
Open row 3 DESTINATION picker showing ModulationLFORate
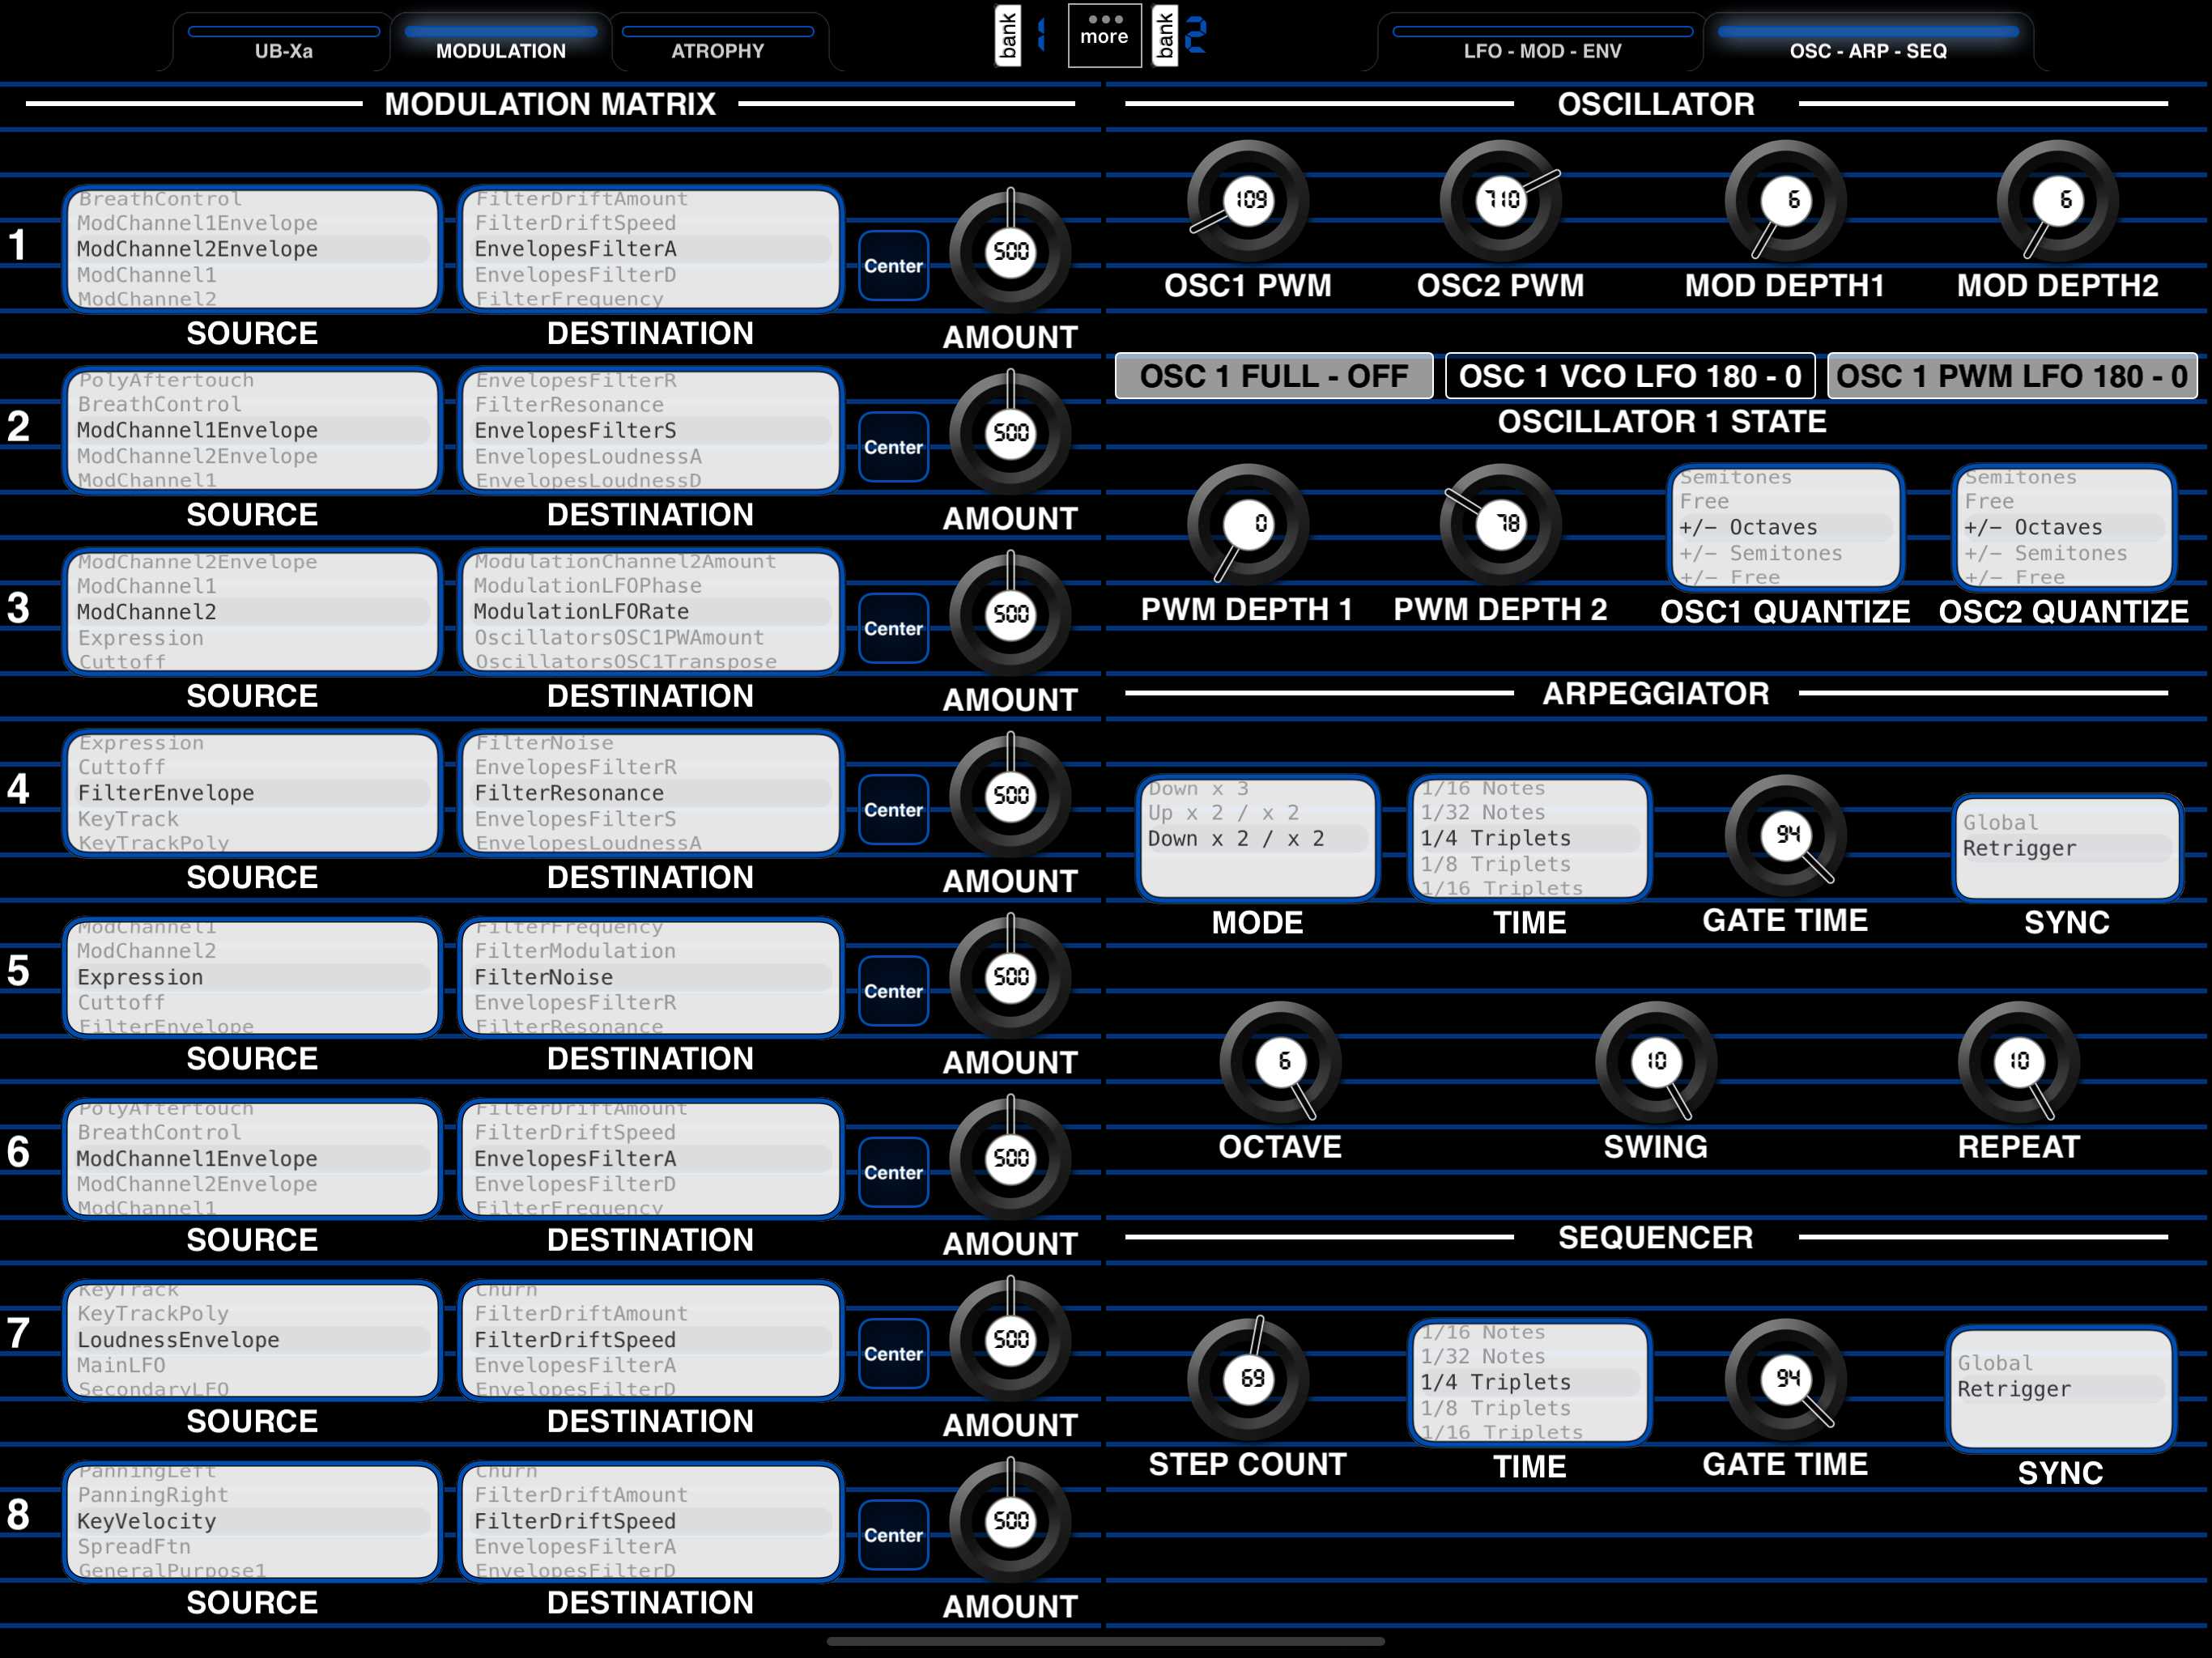pos(651,612)
